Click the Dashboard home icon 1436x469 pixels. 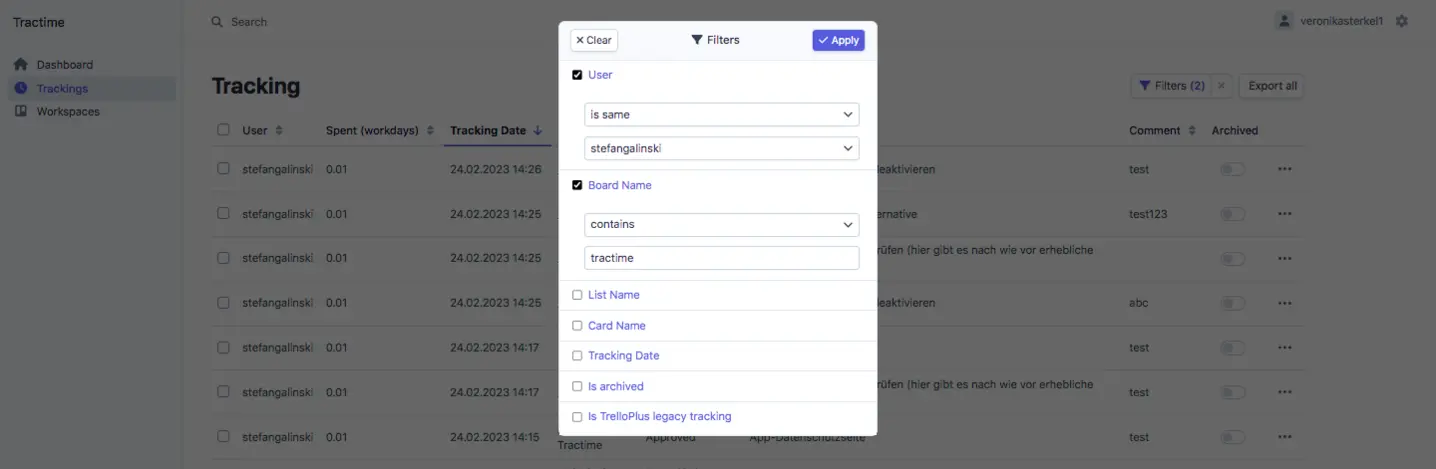[21, 64]
